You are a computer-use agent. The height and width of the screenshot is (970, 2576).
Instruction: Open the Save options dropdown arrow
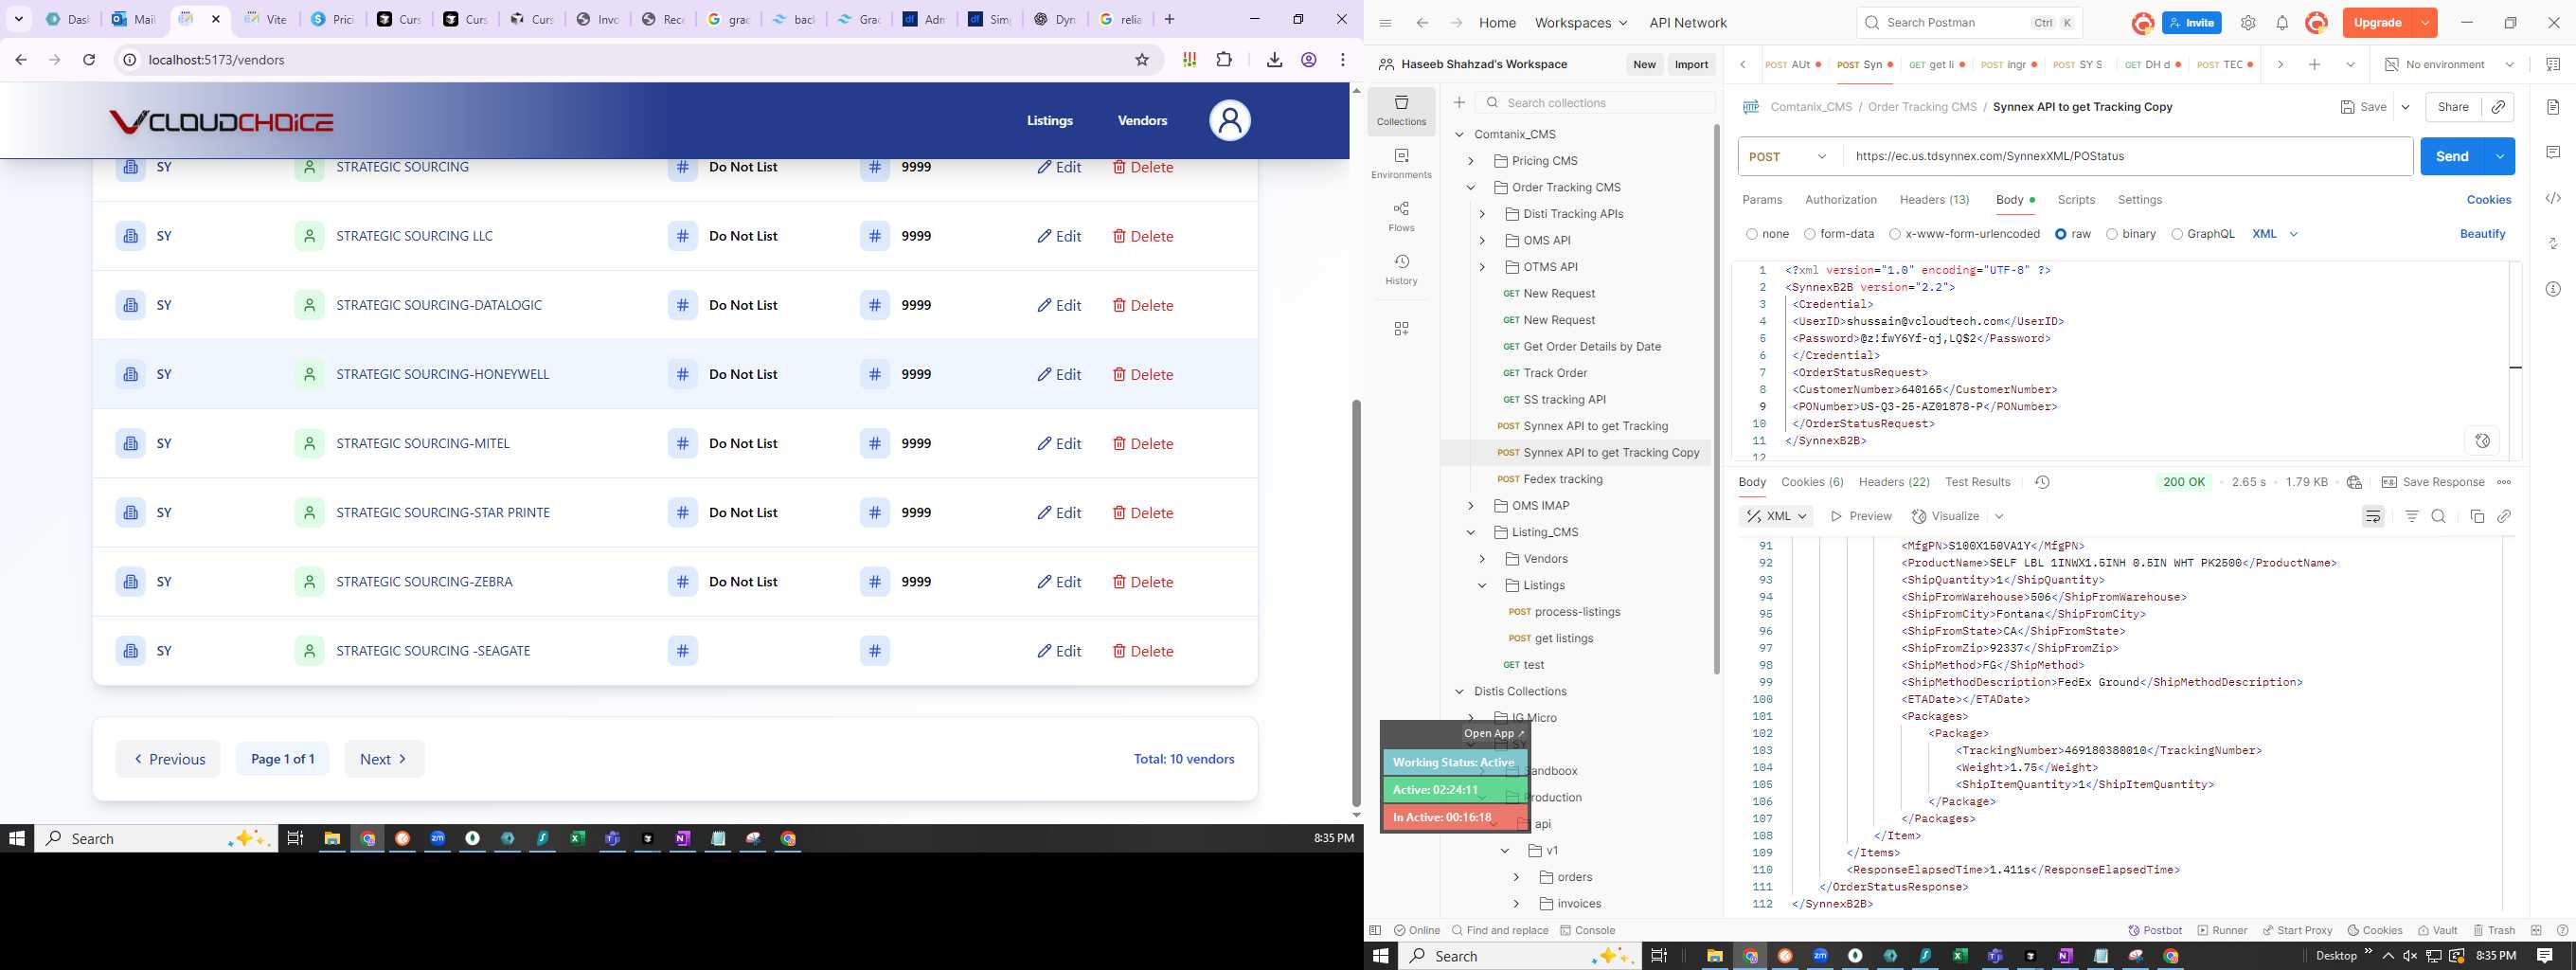2405,107
